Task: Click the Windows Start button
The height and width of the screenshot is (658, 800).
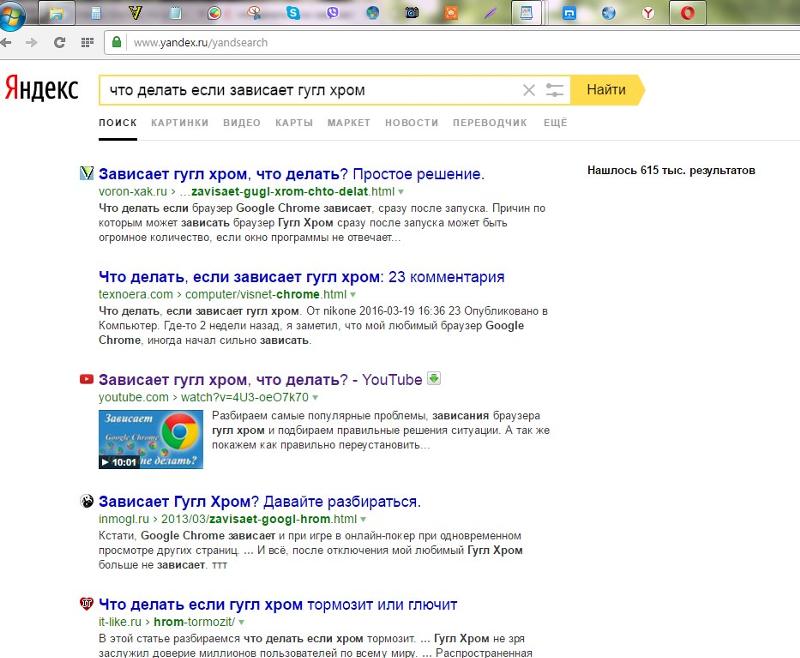Action: [x=14, y=12]
